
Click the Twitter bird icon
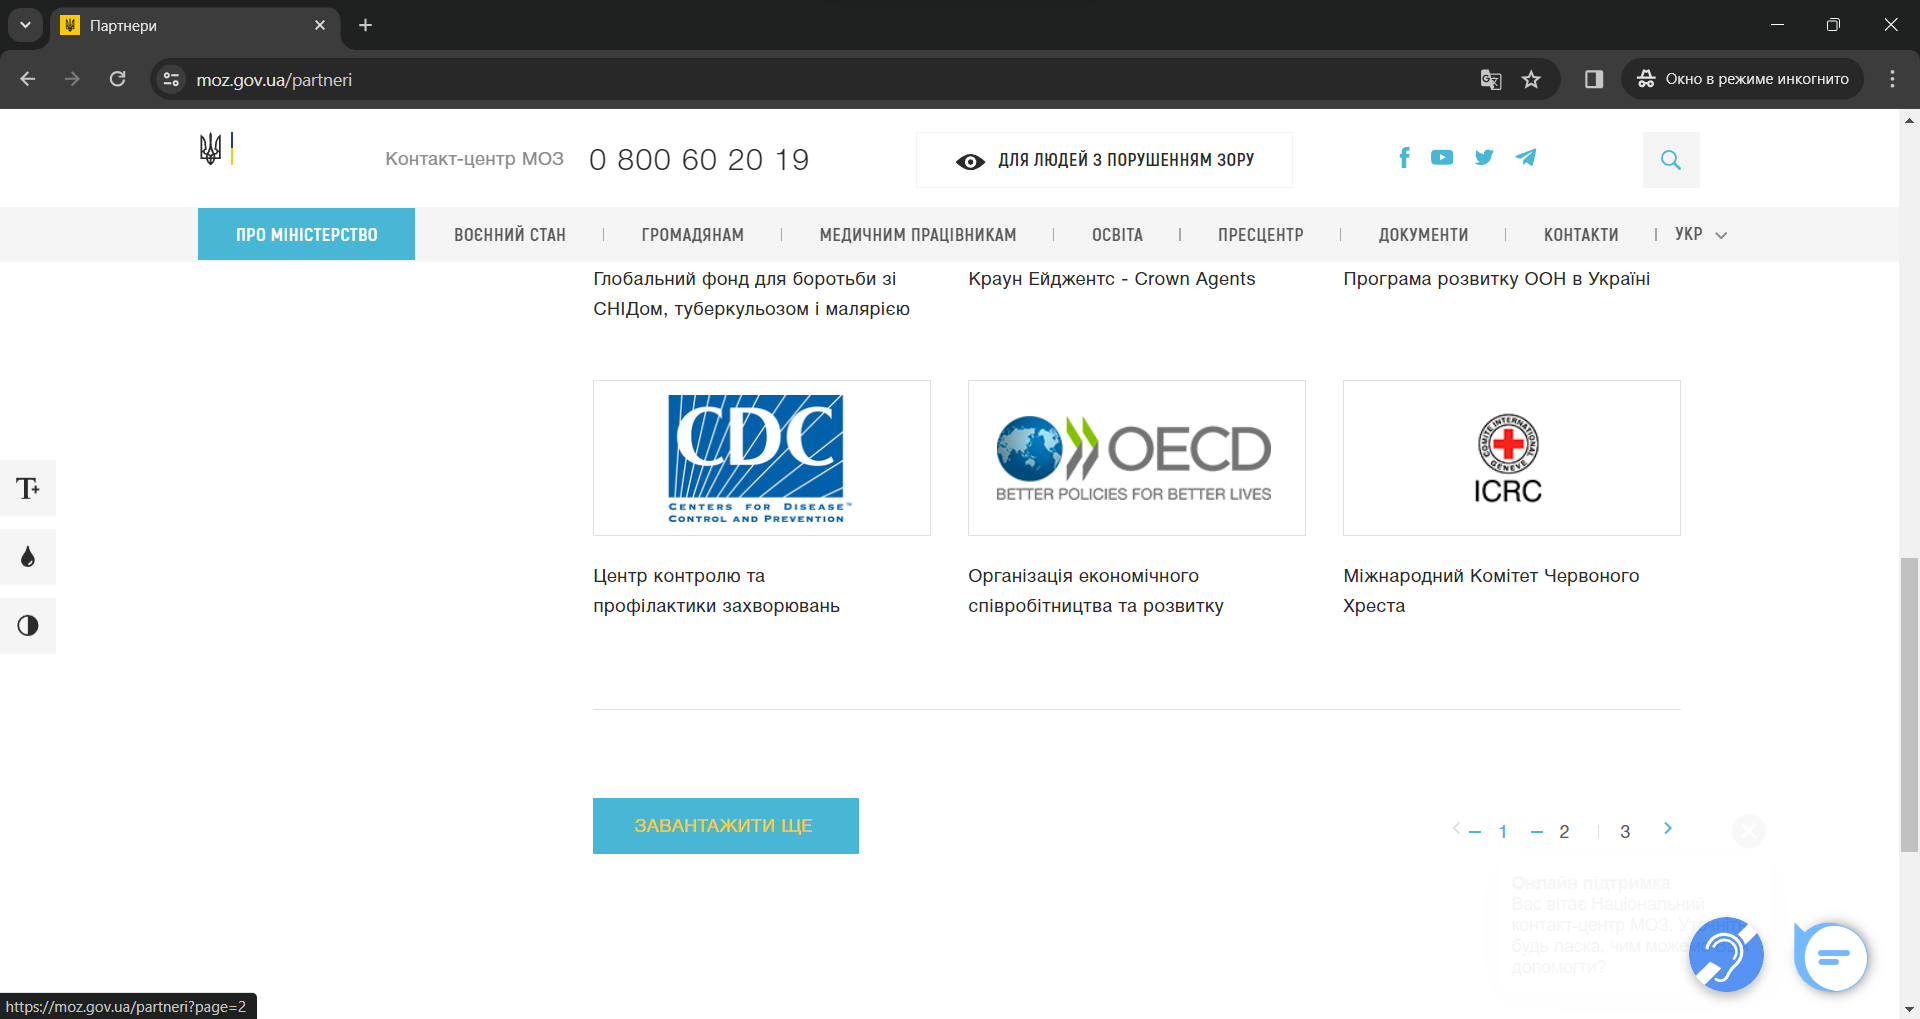point(1484,158)
